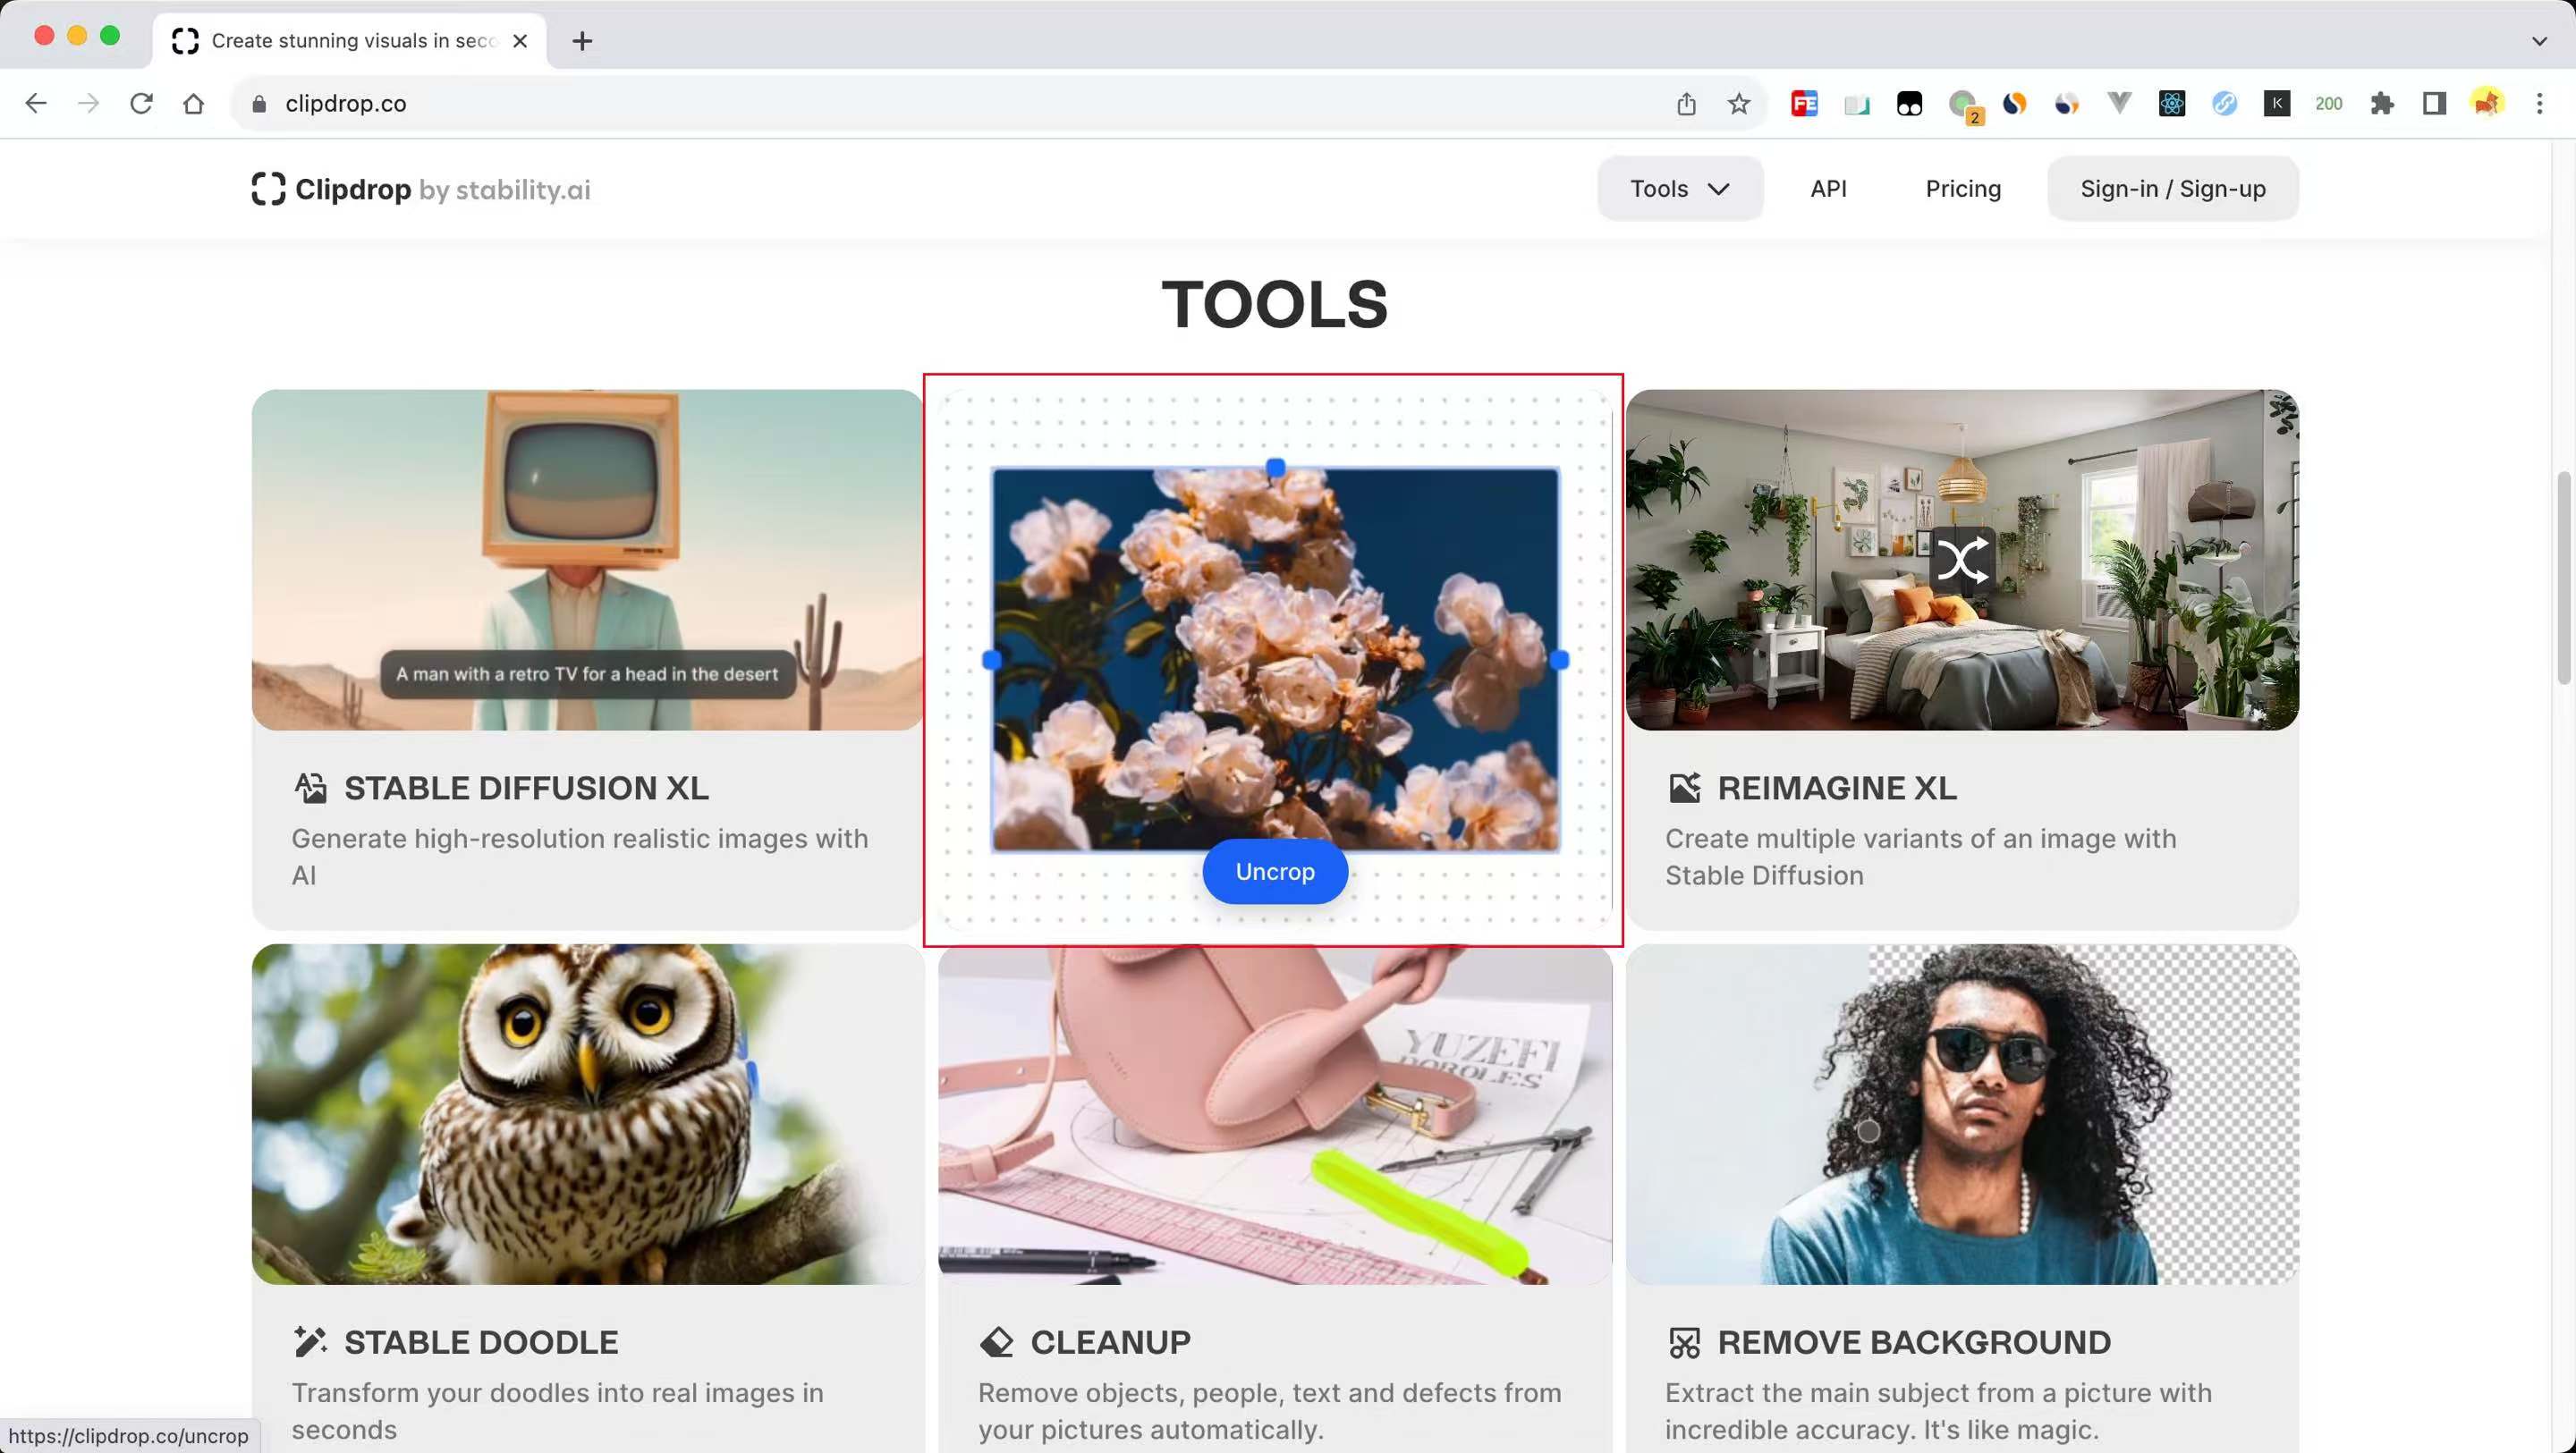Select the Create stunning visuals tab
This screenshot has height=1453, width=2576.
coord(350,41)
